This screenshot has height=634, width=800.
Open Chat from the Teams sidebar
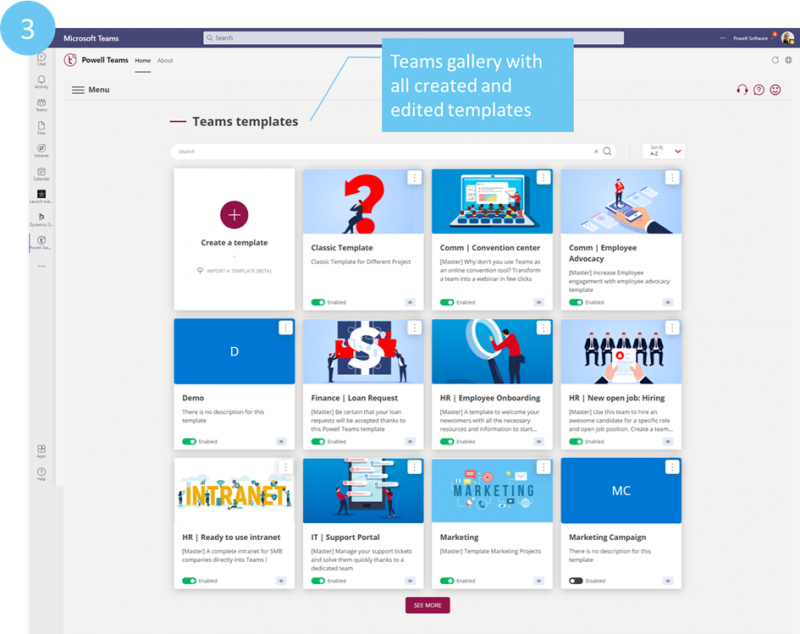(x=41, y=59)
